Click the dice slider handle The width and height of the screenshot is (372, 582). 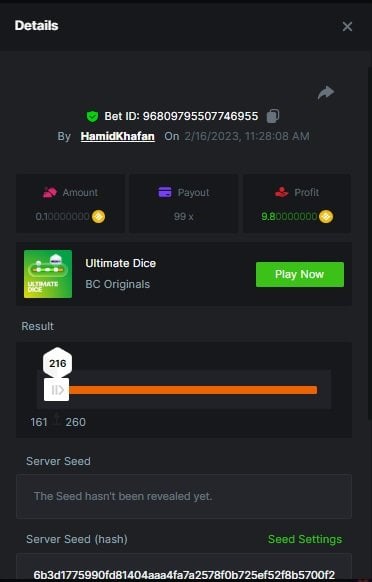pos(56,390)
